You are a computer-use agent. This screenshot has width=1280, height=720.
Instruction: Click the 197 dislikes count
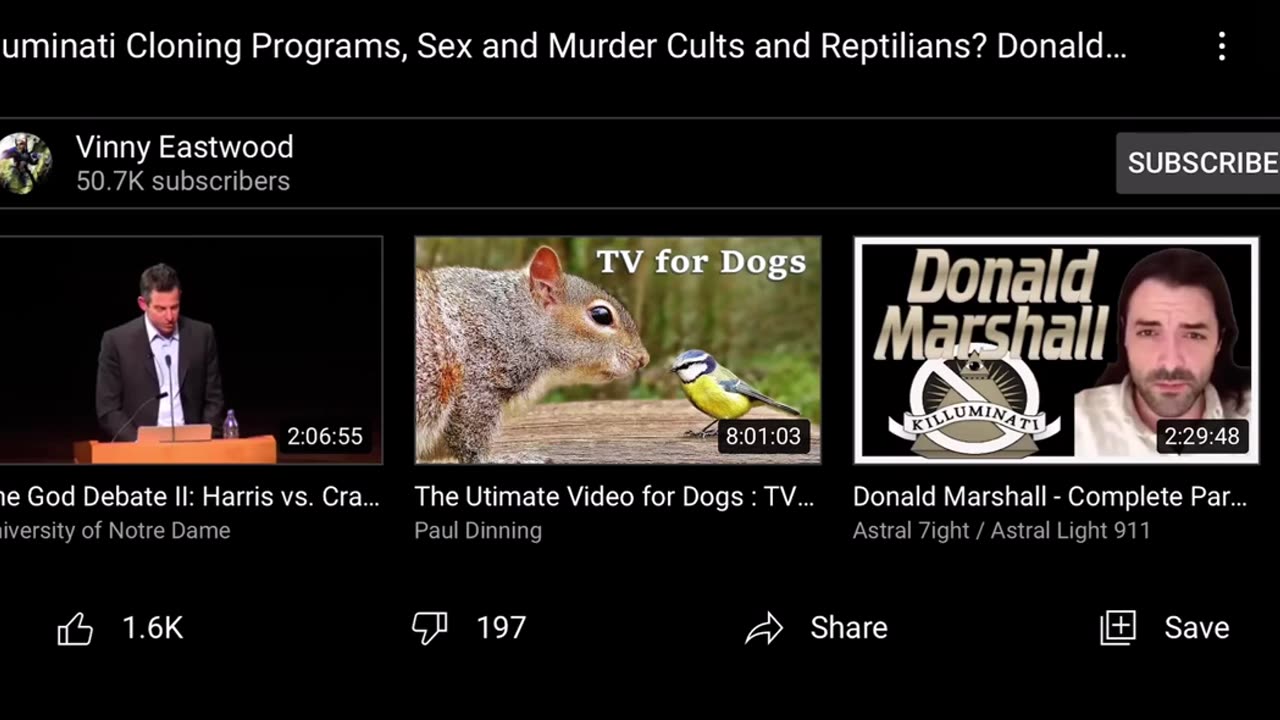(501, 628)
